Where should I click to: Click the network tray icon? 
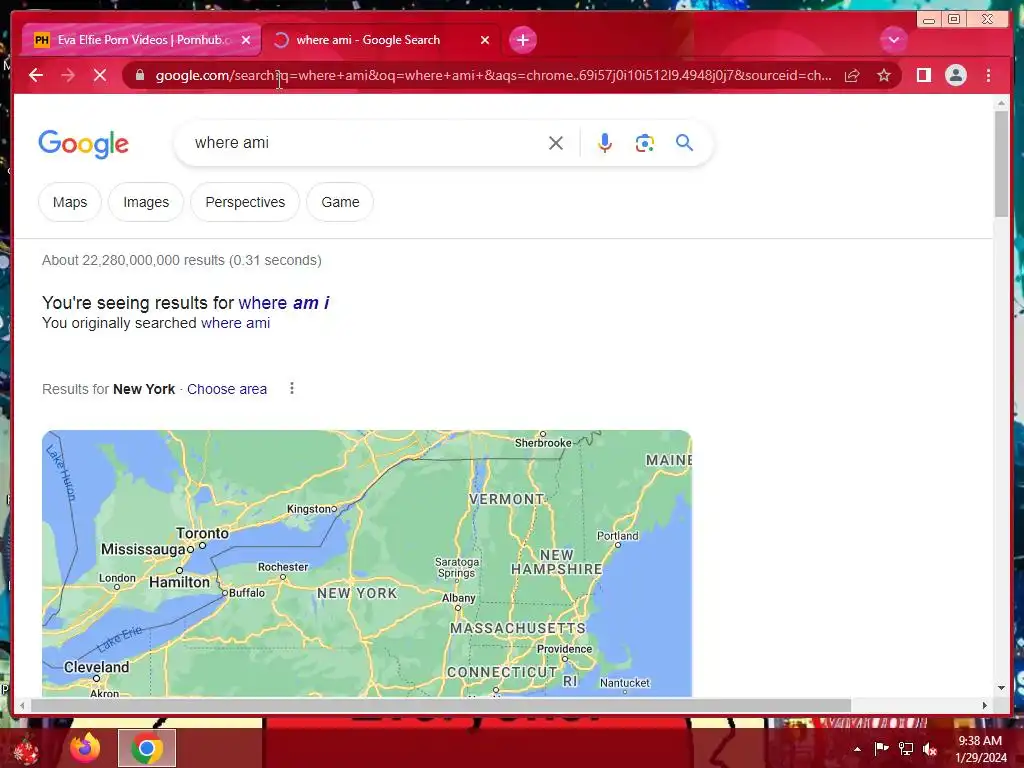click(906, 748)
